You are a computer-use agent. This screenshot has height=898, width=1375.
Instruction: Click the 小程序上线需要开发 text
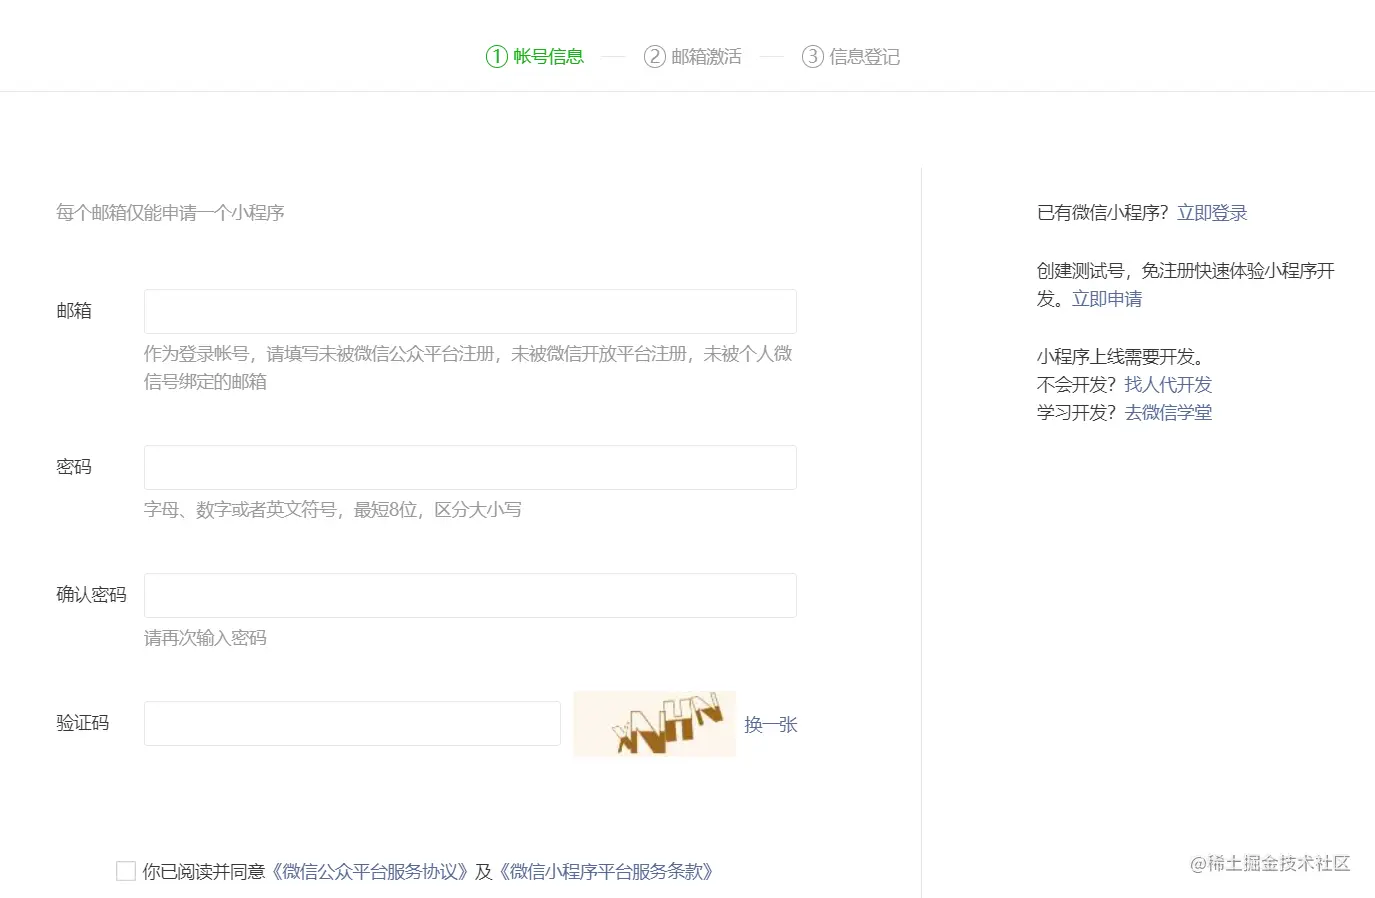point(1120,357)
